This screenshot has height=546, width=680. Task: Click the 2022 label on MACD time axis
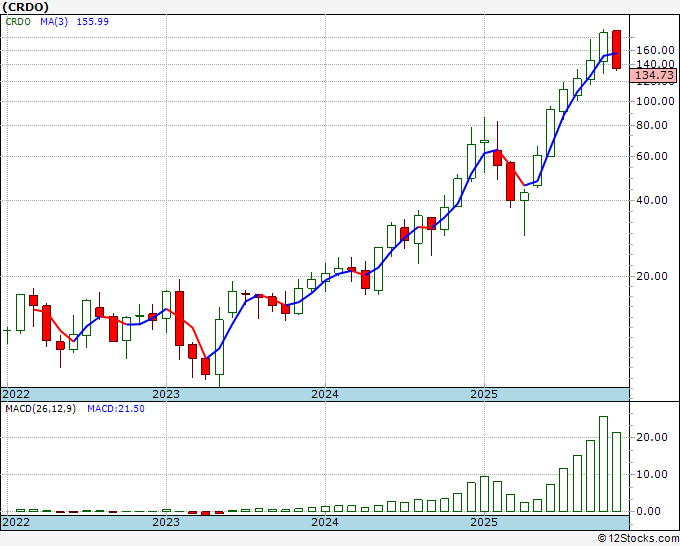[16, 522]
